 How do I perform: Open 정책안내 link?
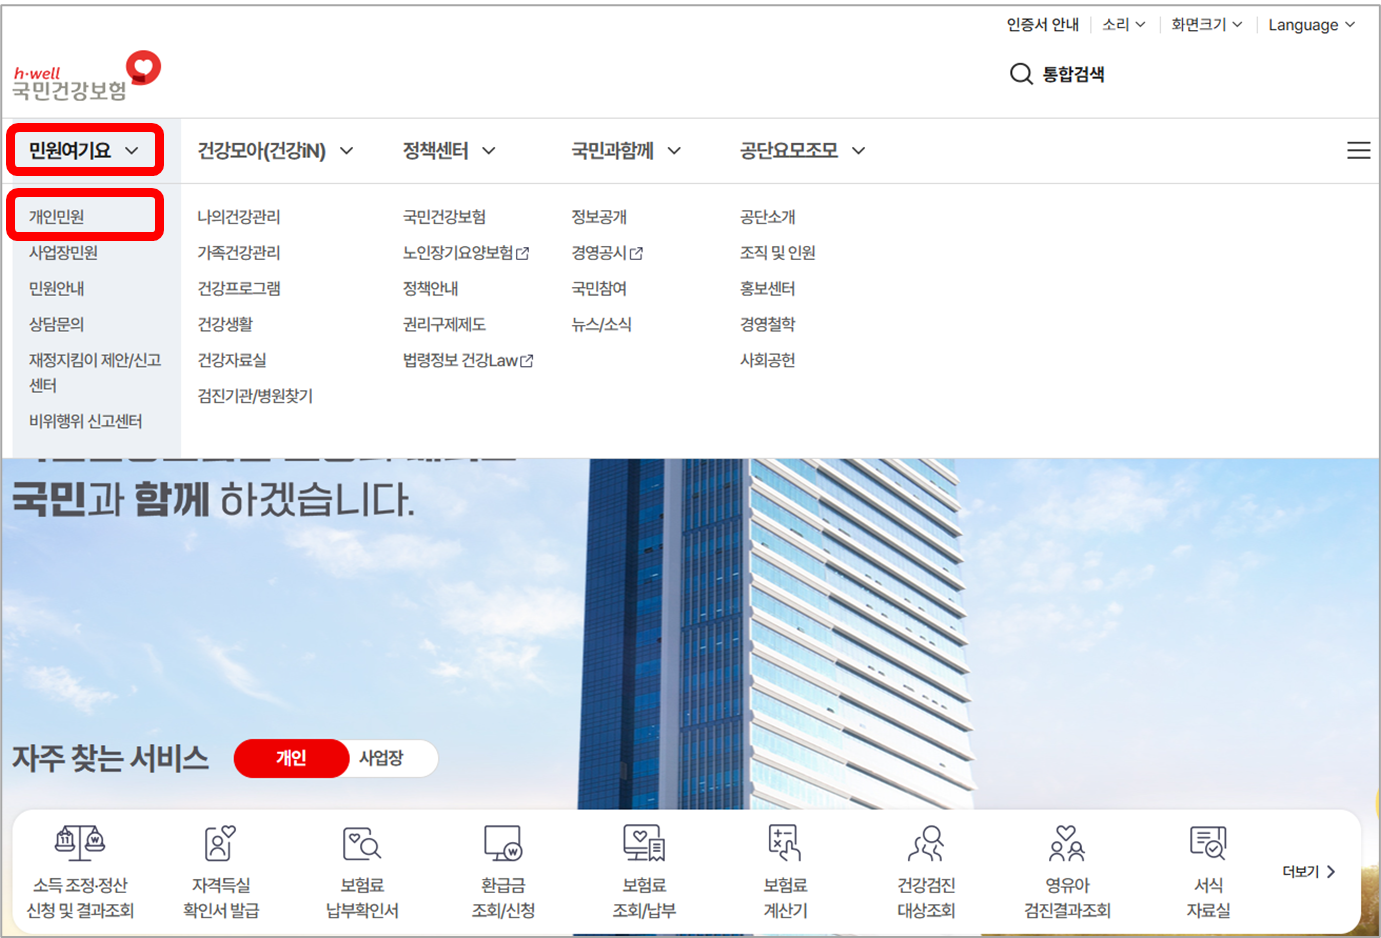pos(430,289)
